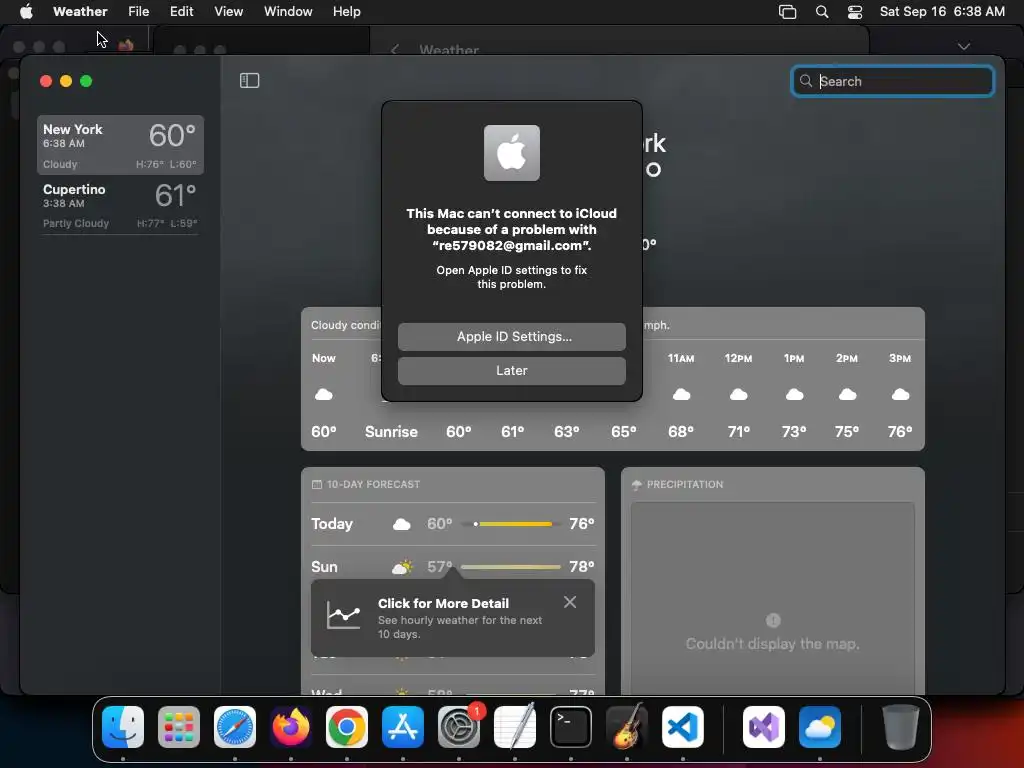Screen dimensions: 1024x768
Task: Select Cupertino in the city list
Action: [120, 205]
